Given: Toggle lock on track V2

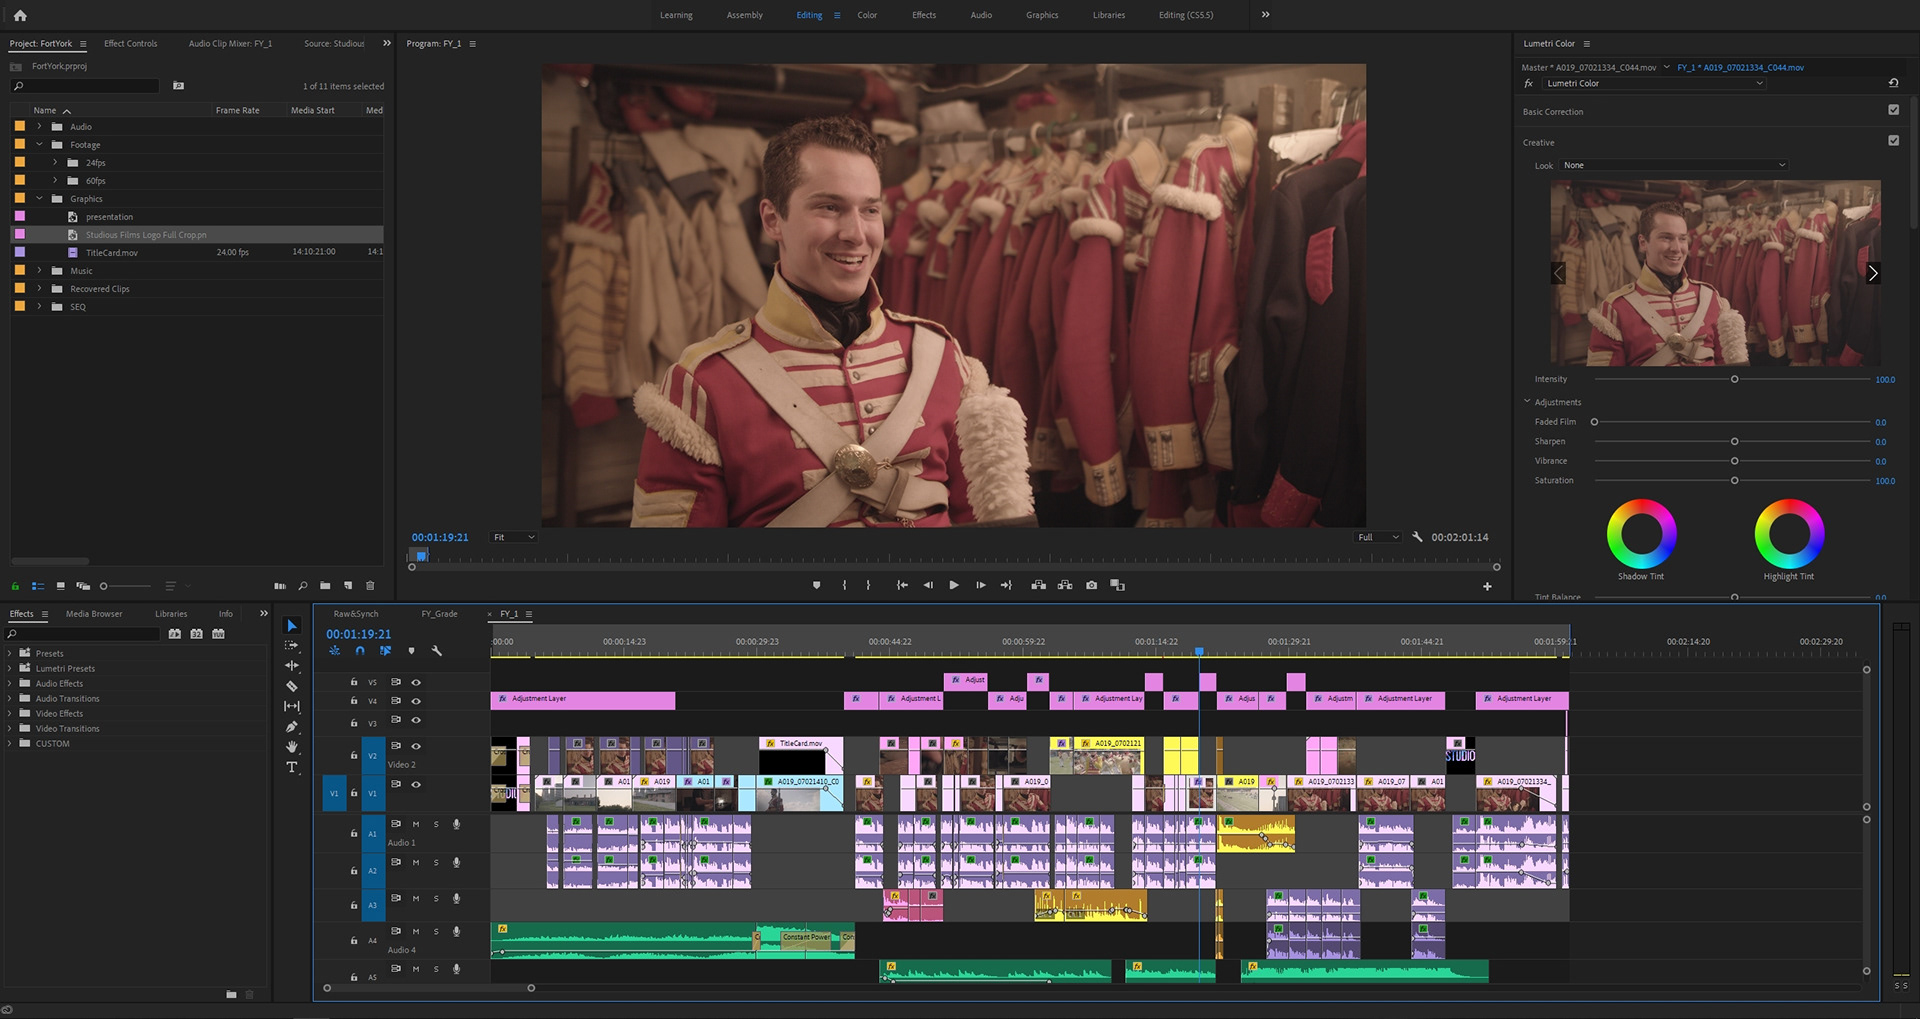Looking at the screenshot, I should coord(354,755).
